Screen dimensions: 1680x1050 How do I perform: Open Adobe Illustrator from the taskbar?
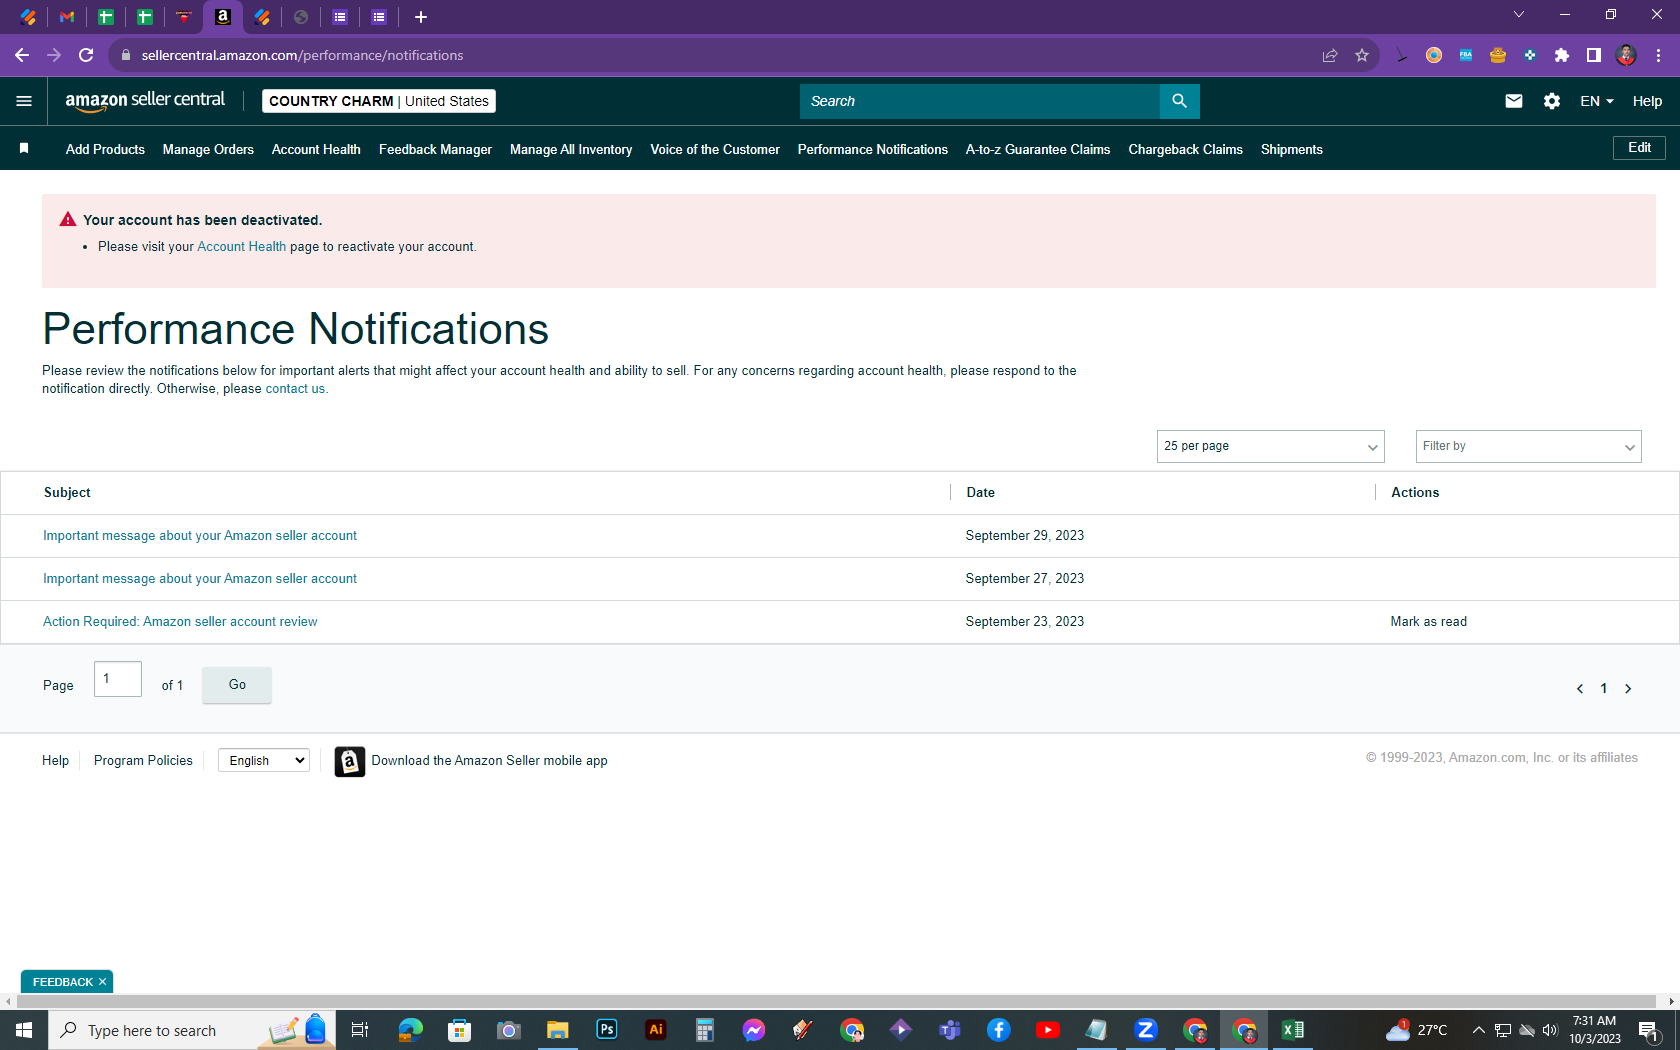(x=656, y=1030)
